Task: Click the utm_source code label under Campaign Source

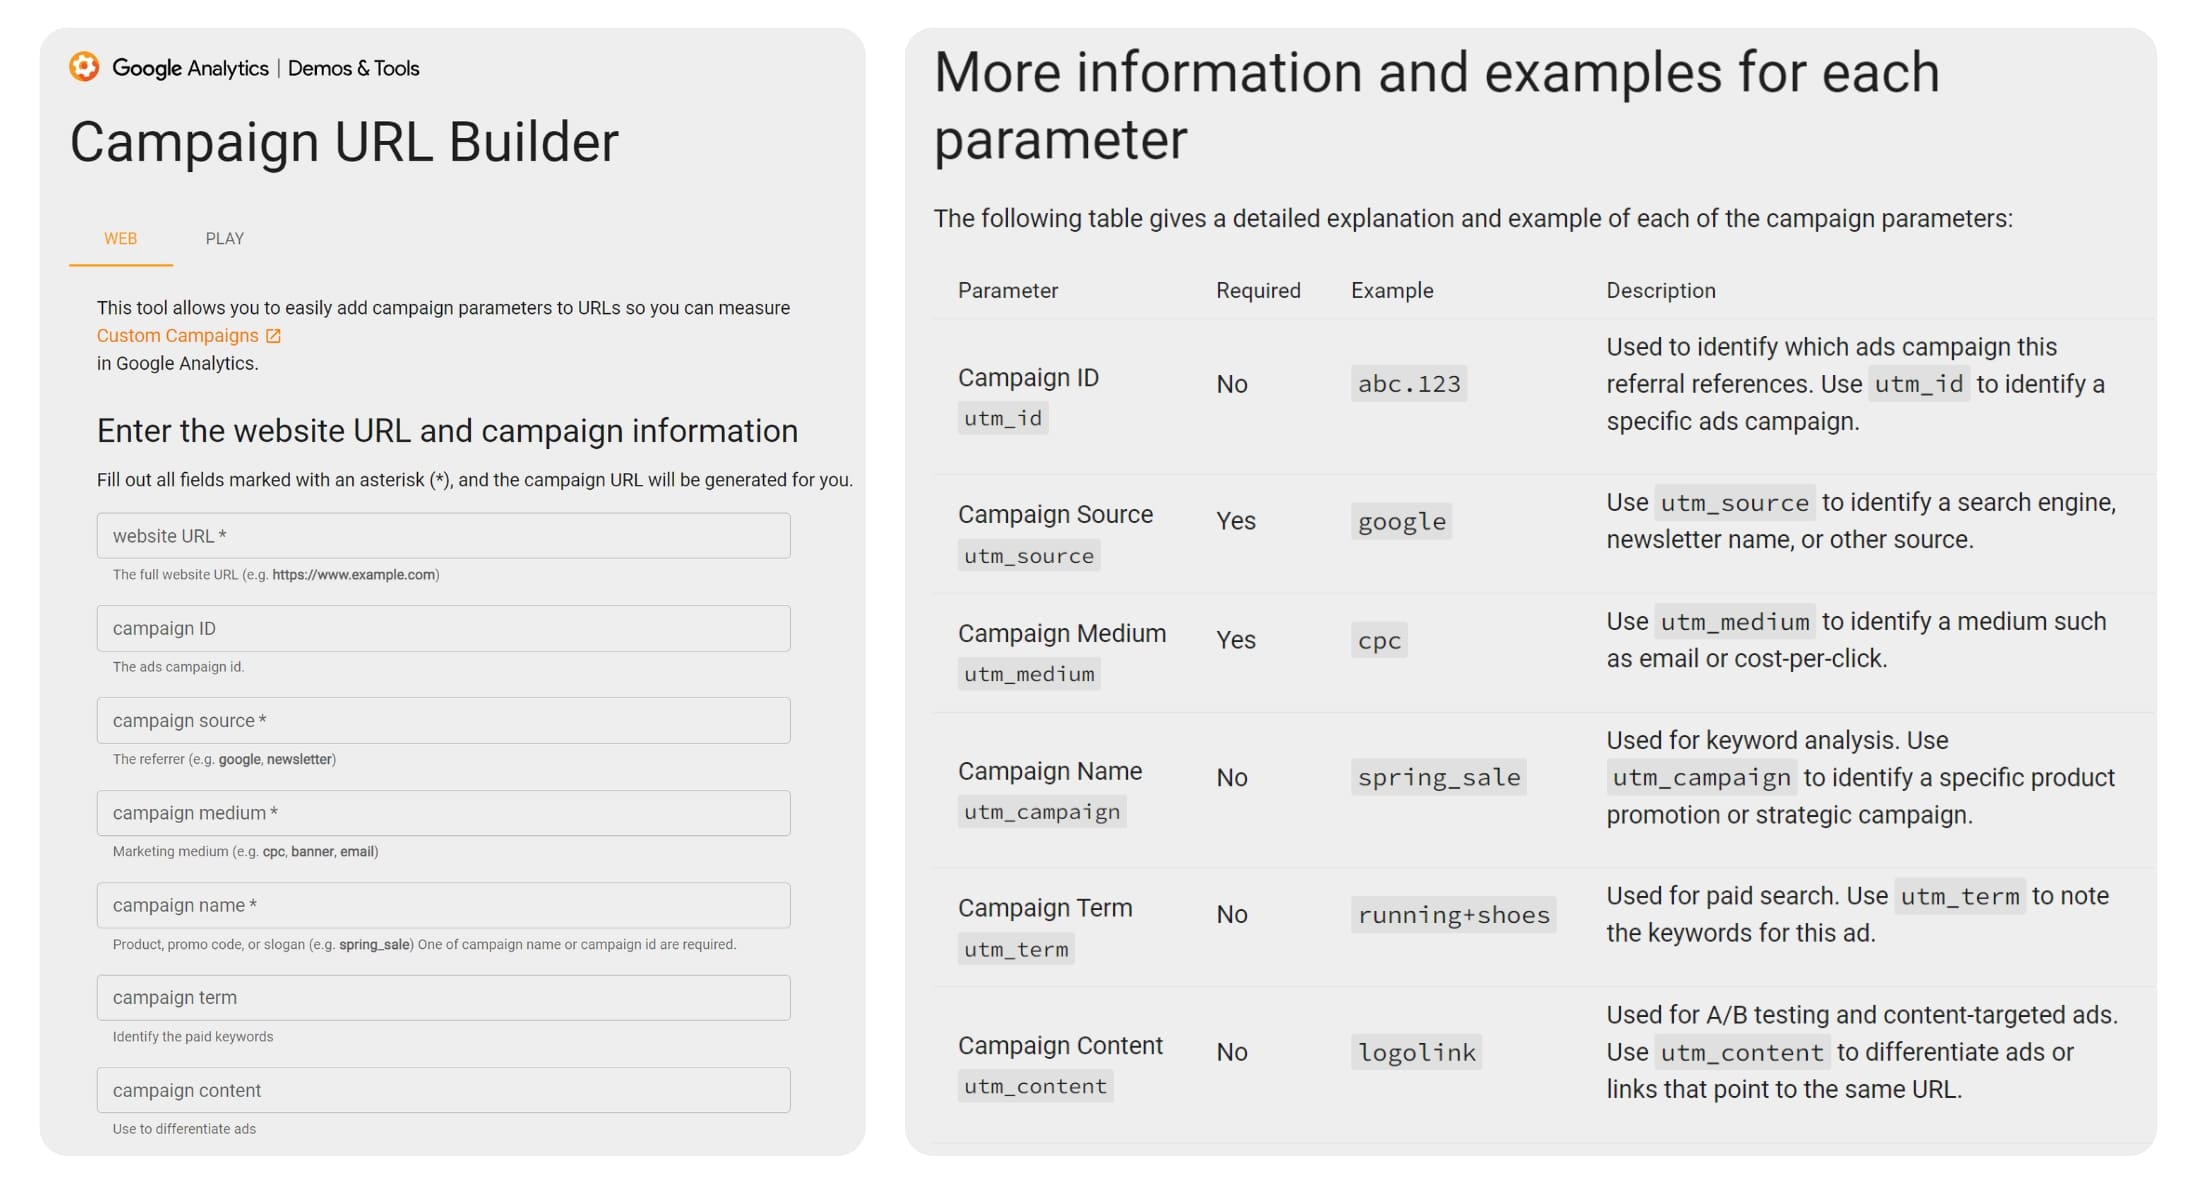Action: pyautogui.click(x=1028, y=556)
